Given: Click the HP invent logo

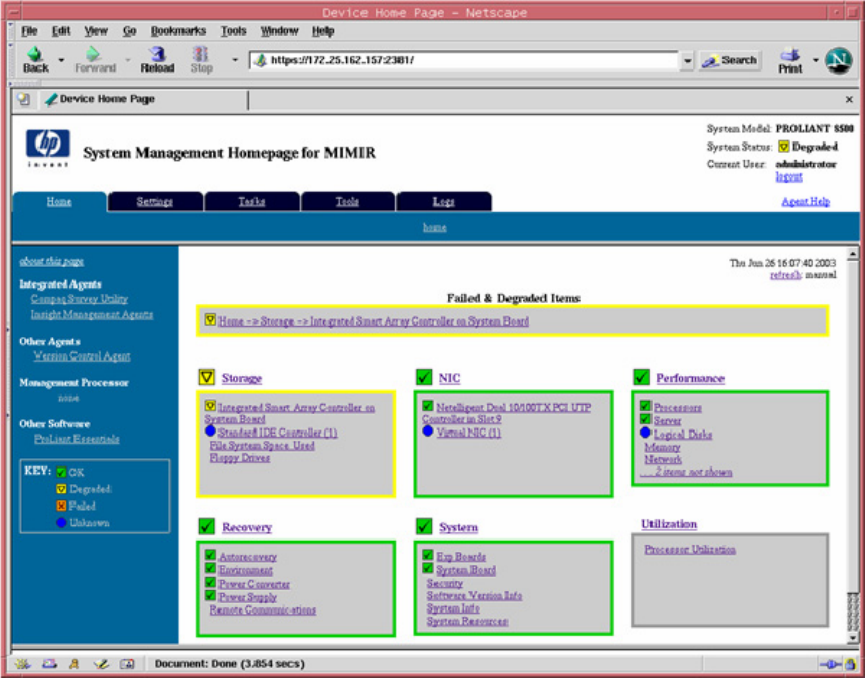Looking at the screenshot, I should pos(48,148).
